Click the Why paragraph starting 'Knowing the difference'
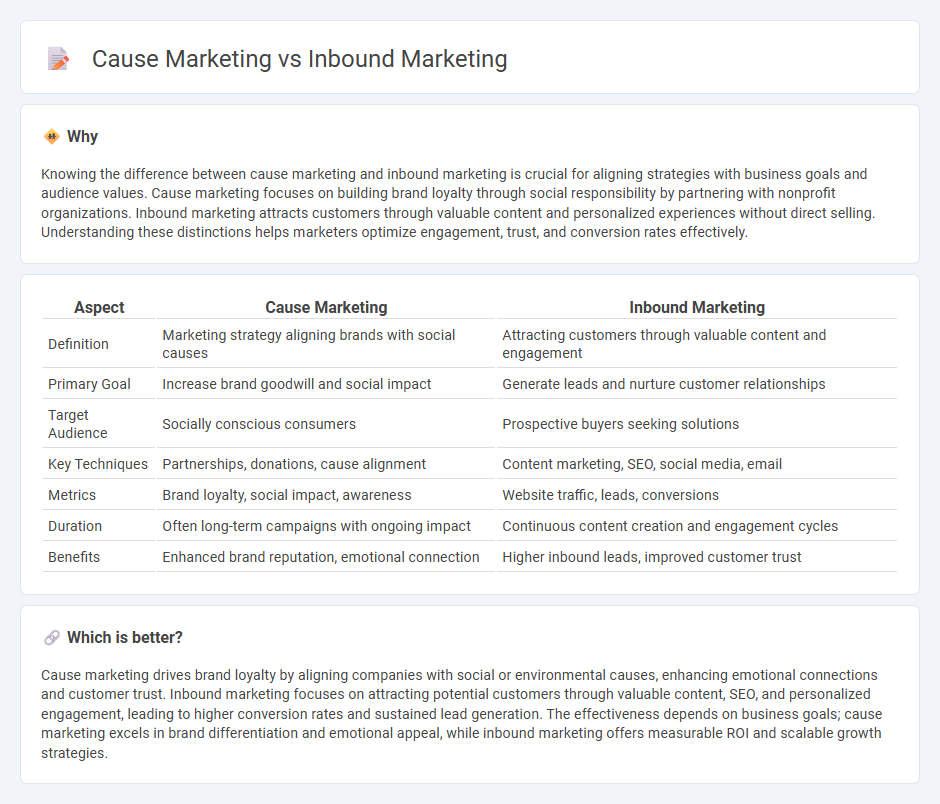Image resolution: width=940 pixels, height=804 pixels. (458, 203)
